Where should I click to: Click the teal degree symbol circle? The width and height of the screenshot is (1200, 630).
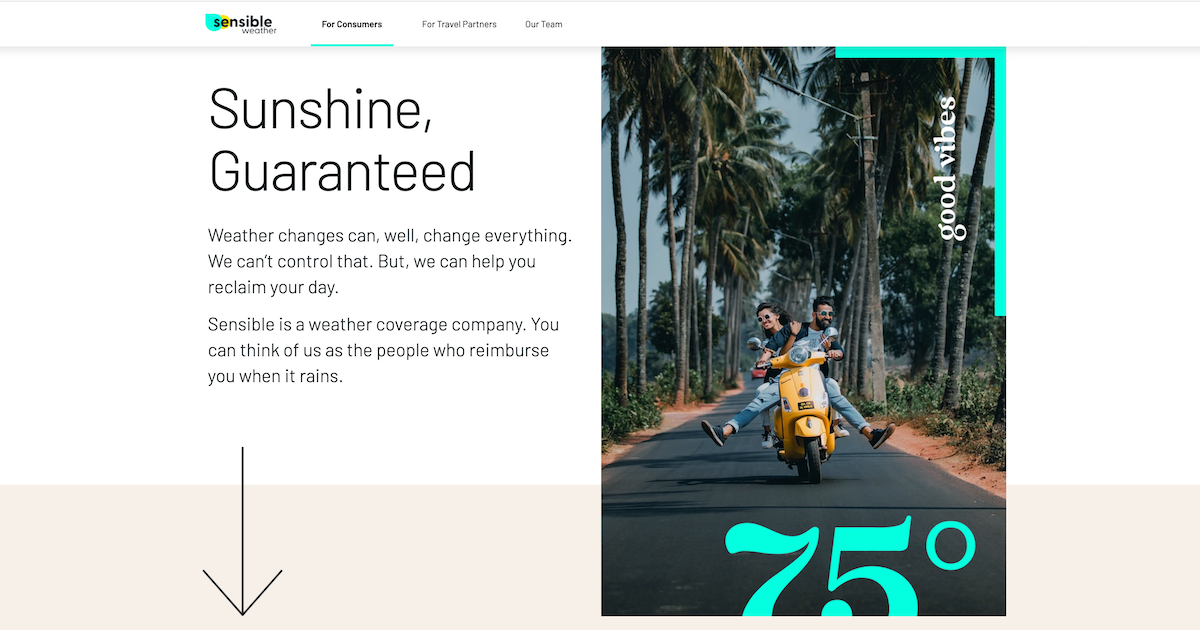click(949, 547)
